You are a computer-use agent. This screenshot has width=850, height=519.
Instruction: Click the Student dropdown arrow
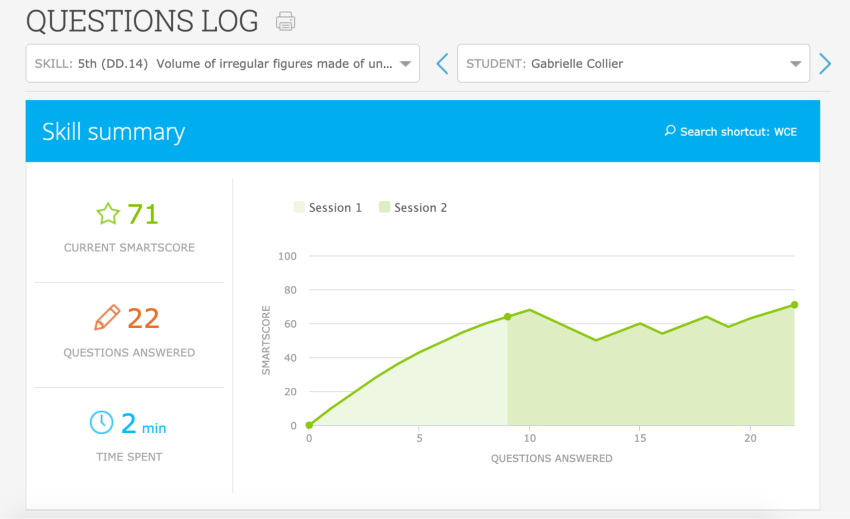pos(795,64)
